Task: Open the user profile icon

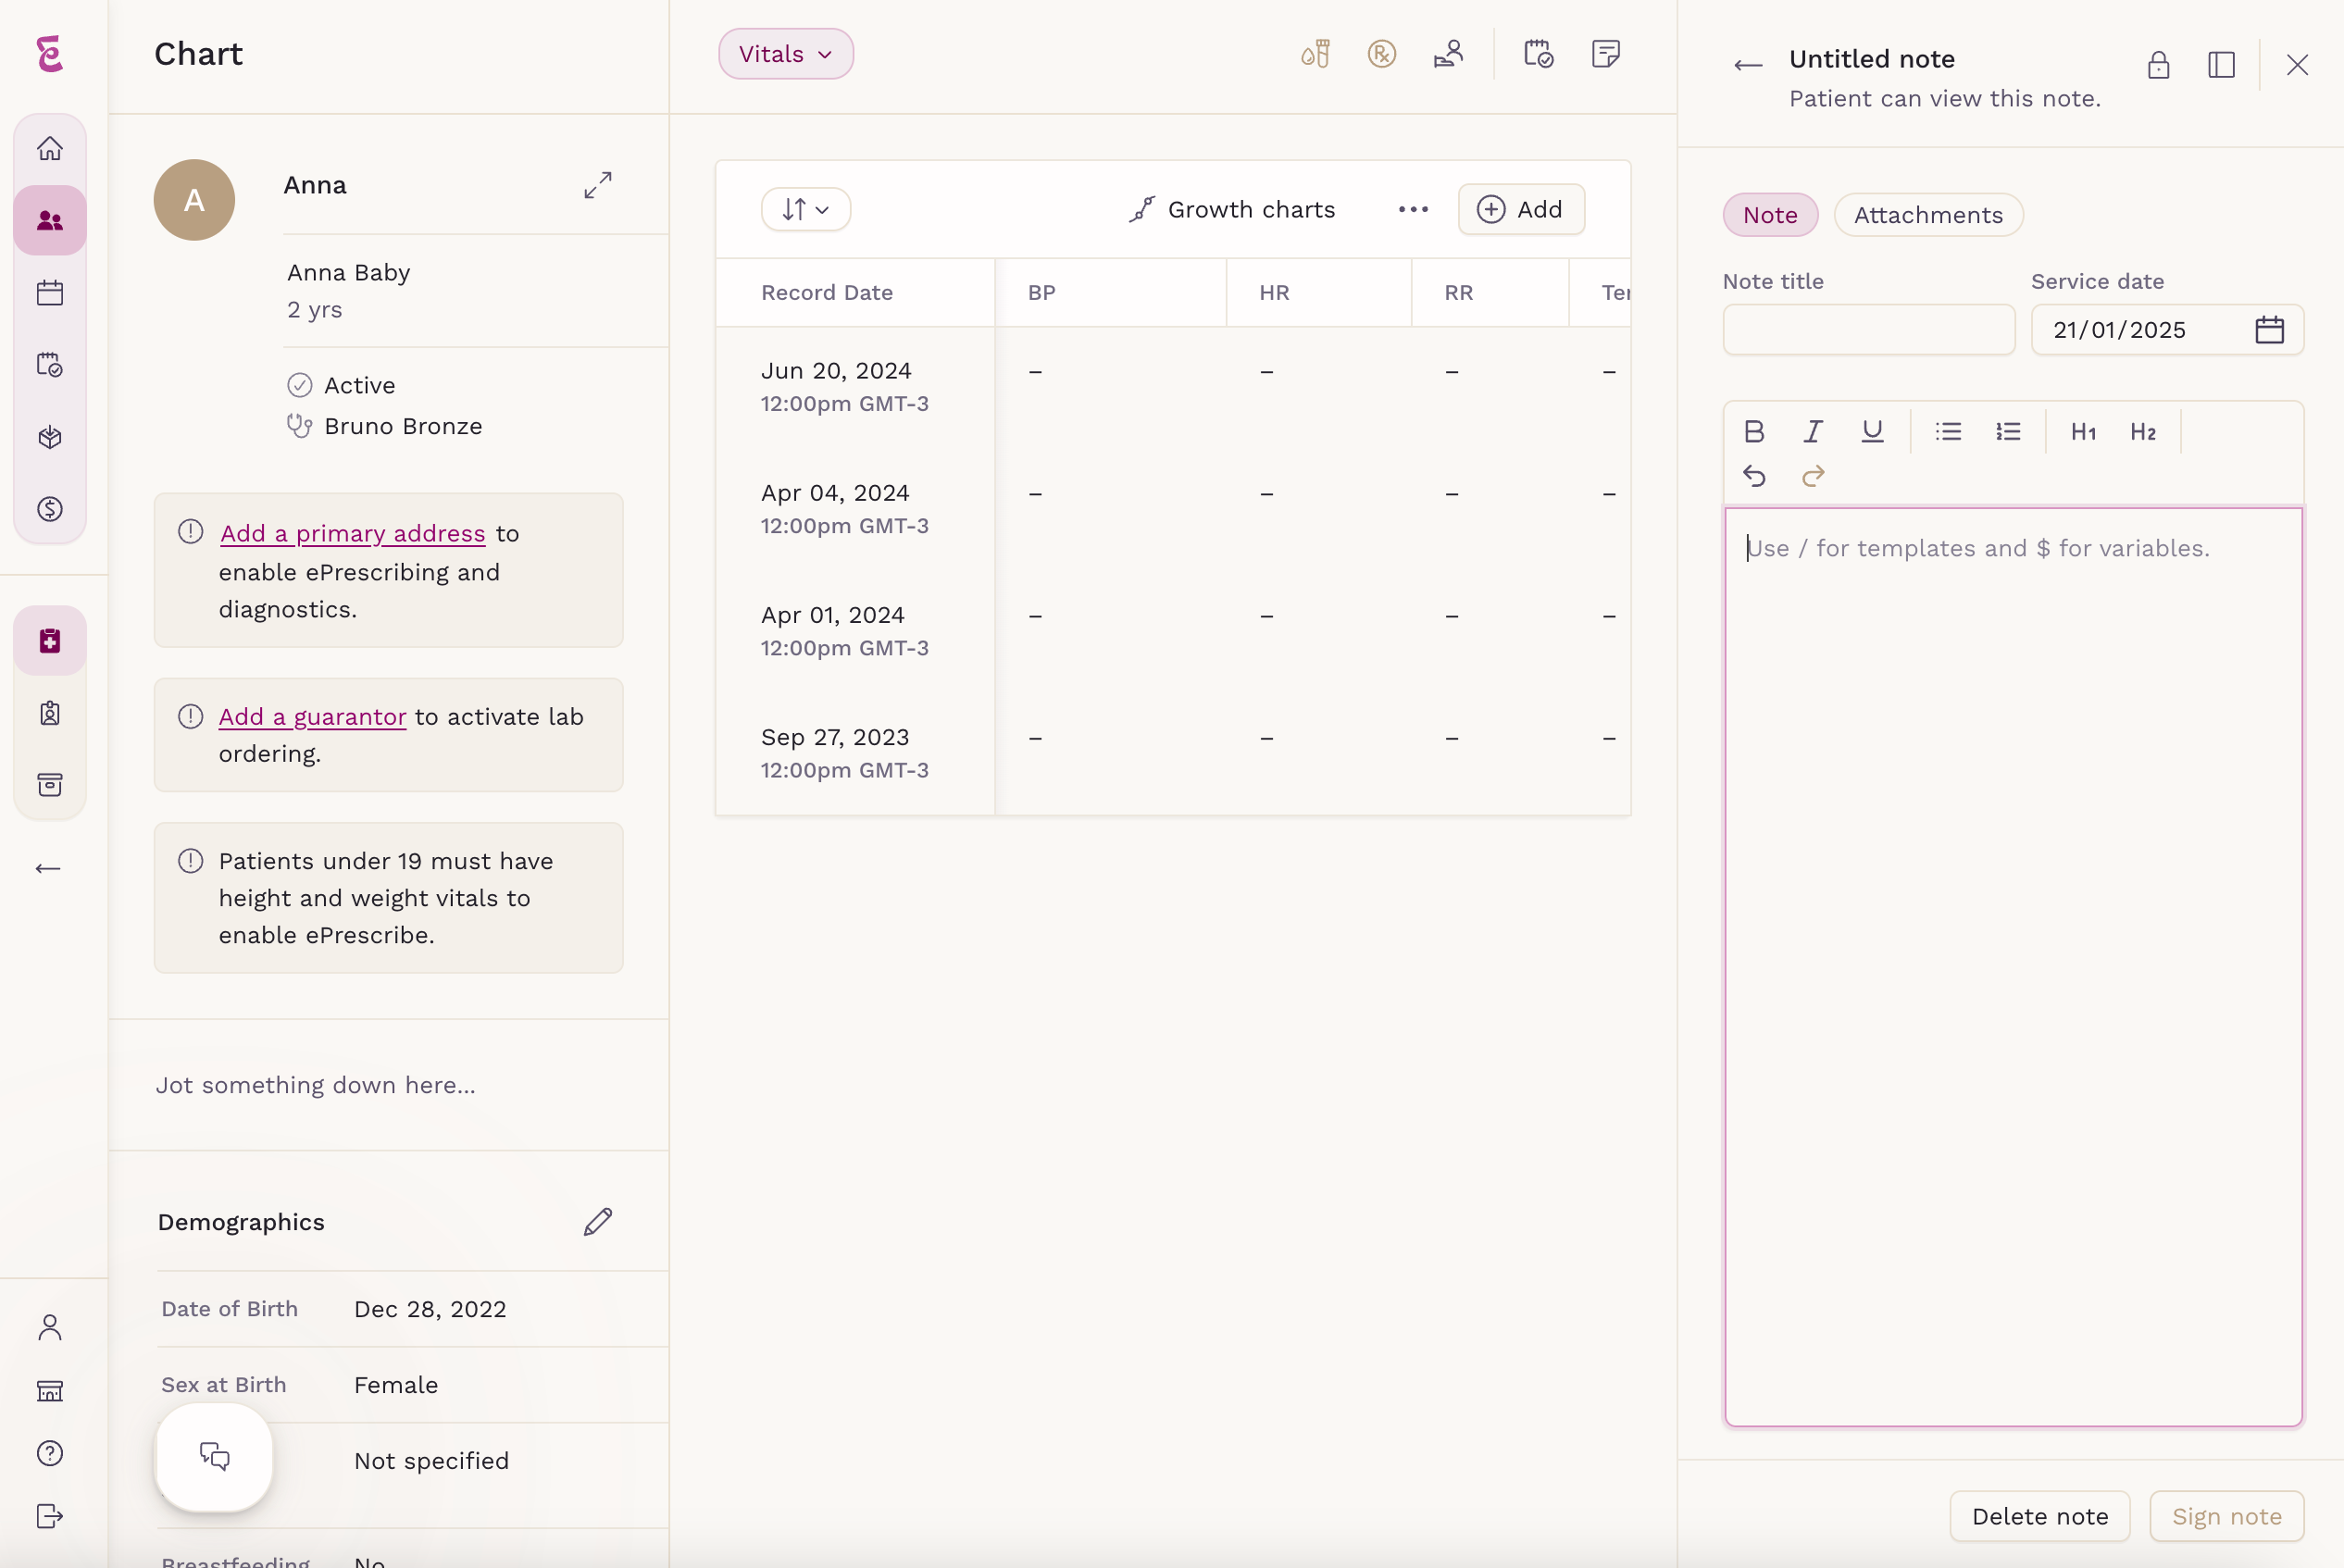Action: tap(50, 1327)
